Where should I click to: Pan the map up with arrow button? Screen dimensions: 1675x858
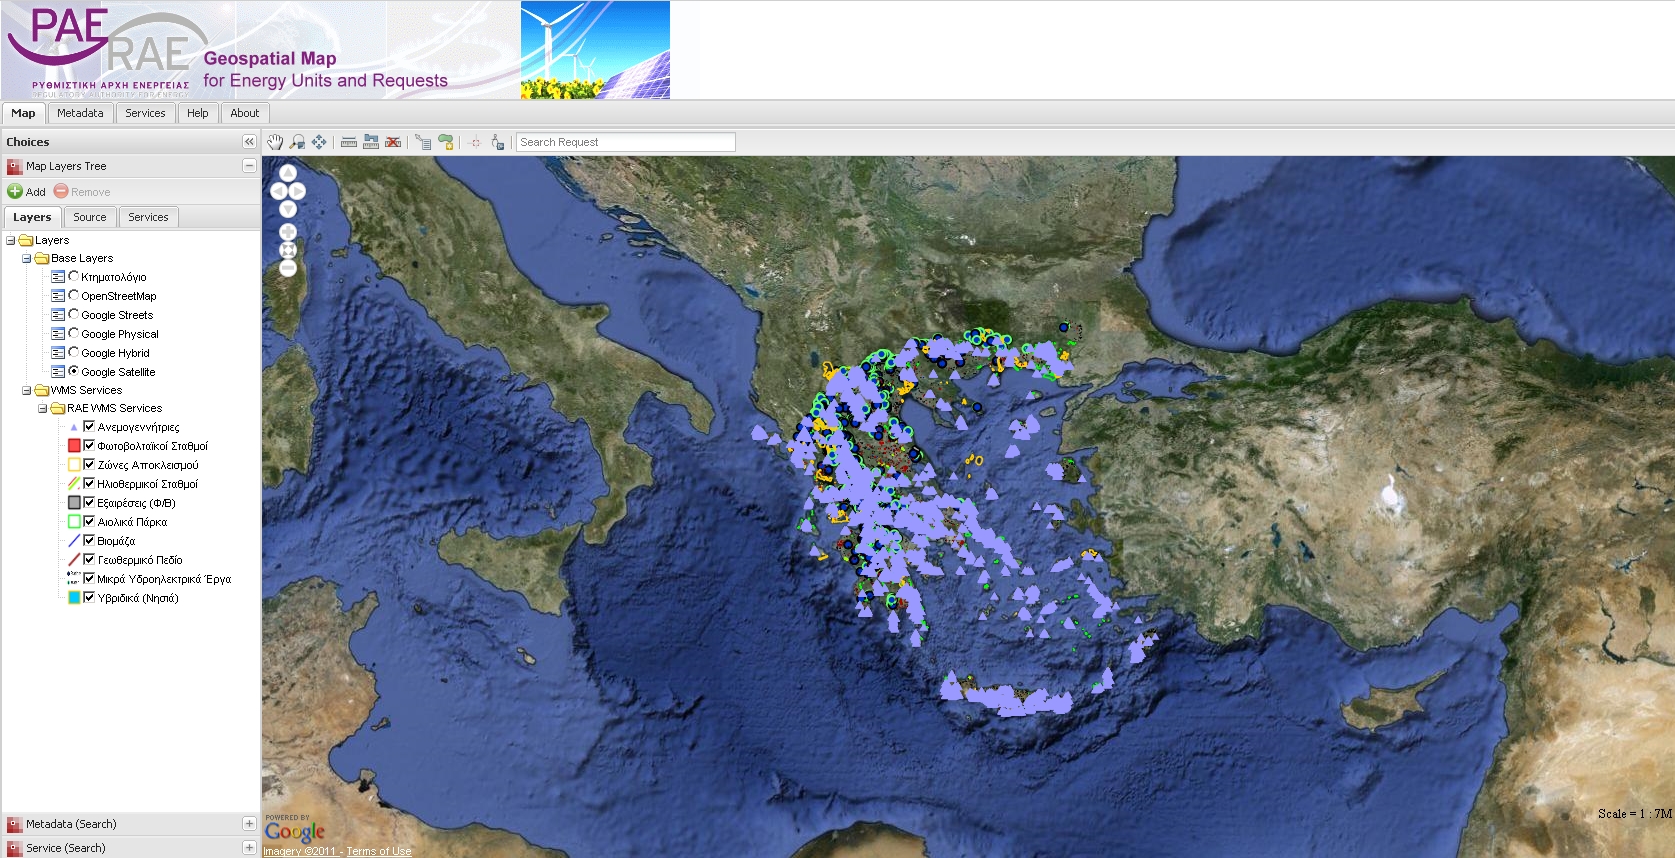point(288,173)
